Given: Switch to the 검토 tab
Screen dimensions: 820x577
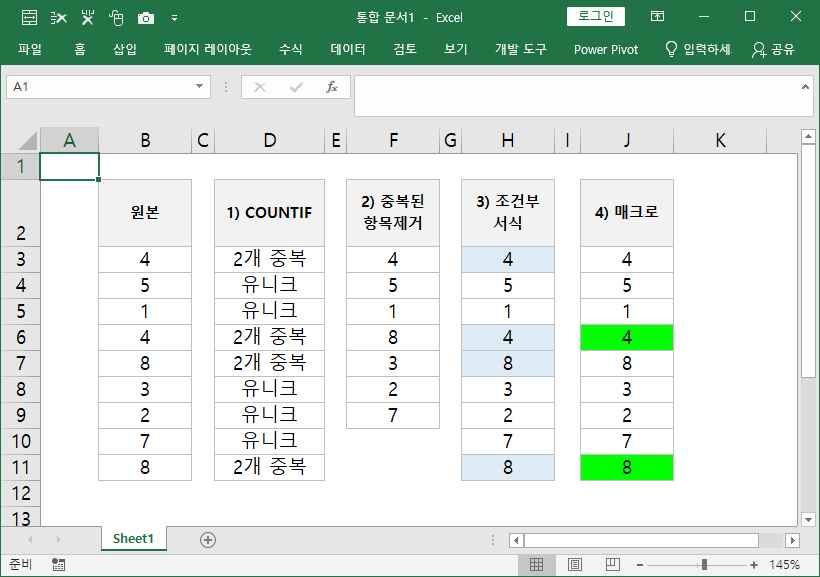Looking at the screenshot, I should (x=405, y=49).
